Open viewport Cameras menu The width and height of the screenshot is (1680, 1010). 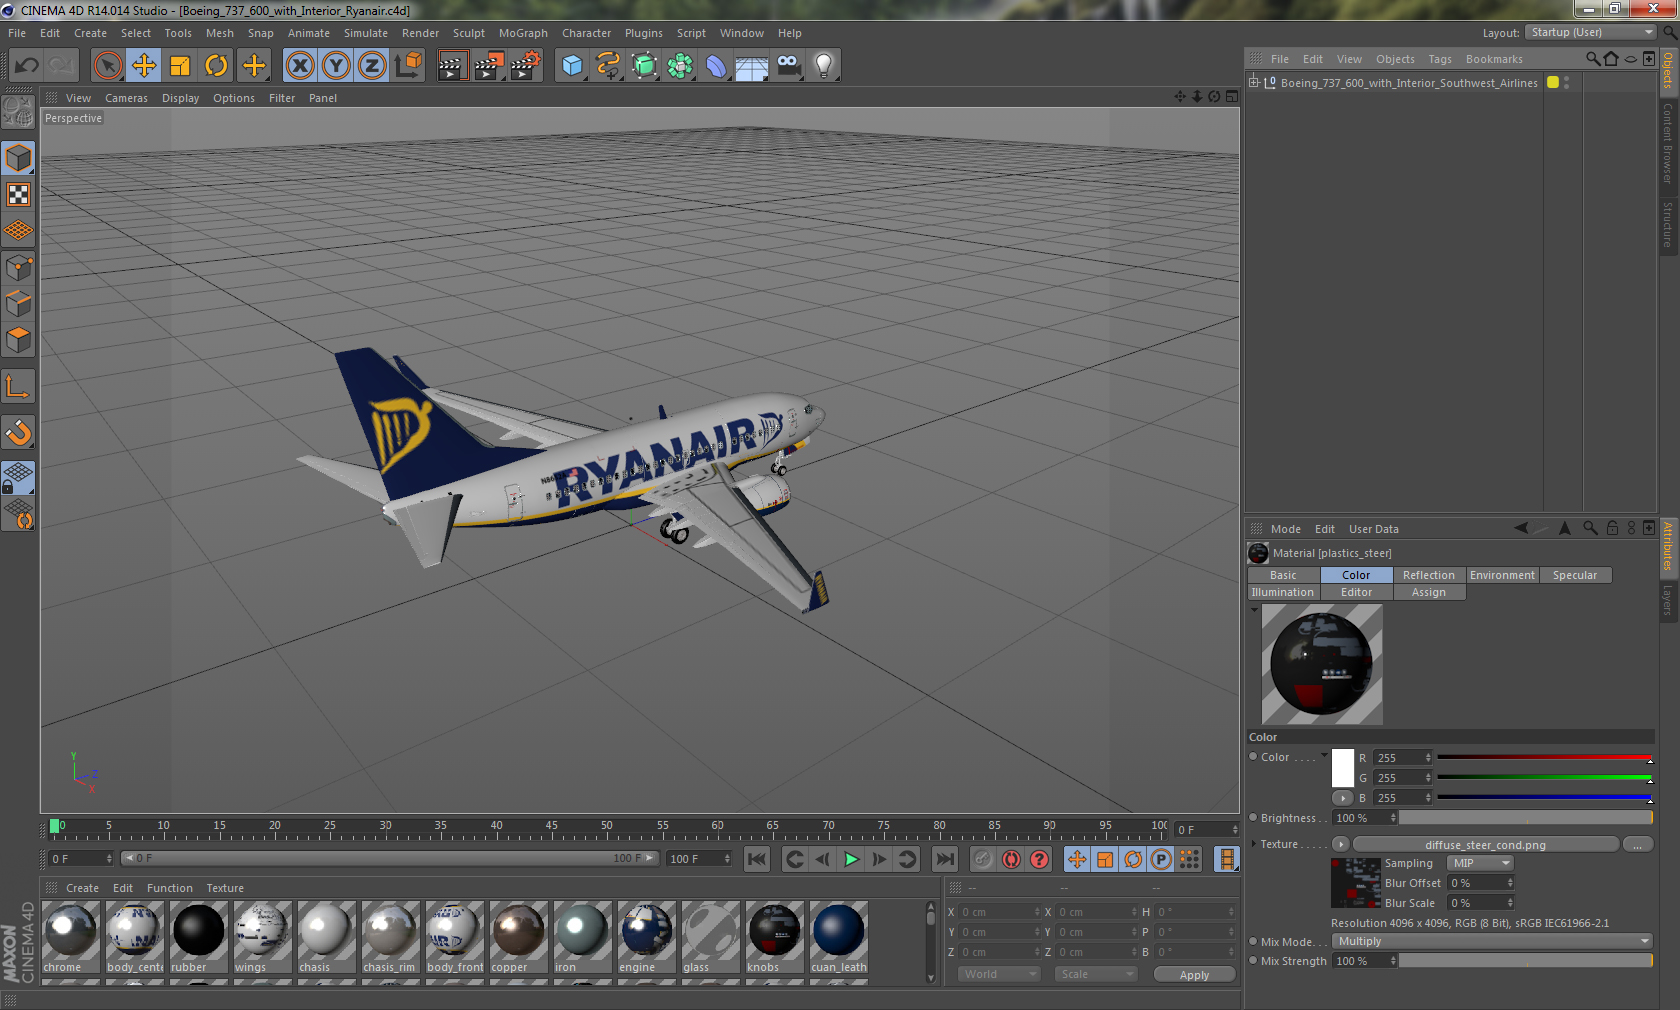(126, 98)
